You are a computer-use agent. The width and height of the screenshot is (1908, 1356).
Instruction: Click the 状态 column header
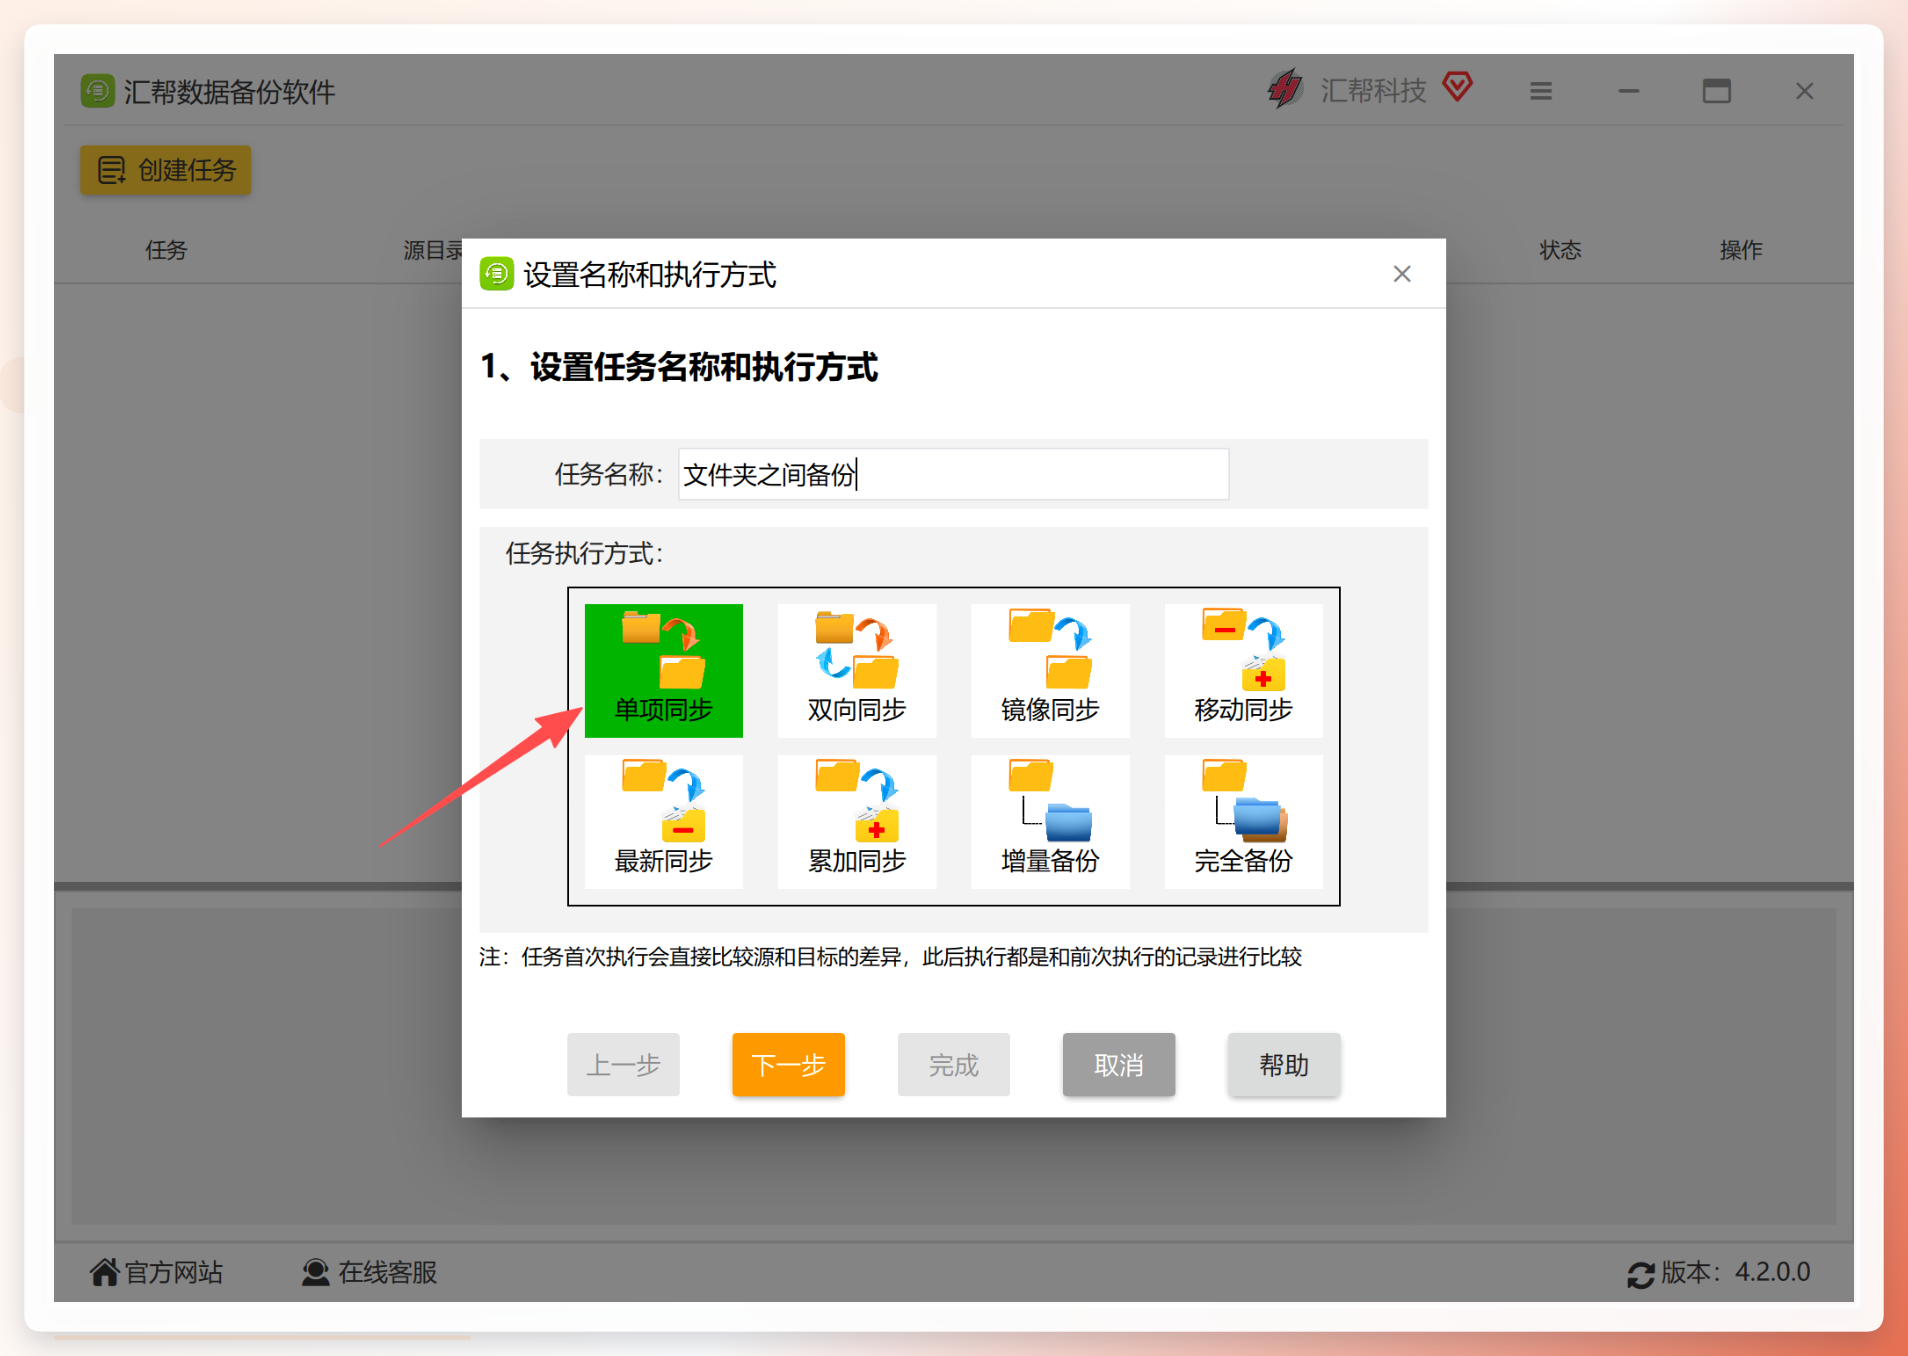[1560, 250]
